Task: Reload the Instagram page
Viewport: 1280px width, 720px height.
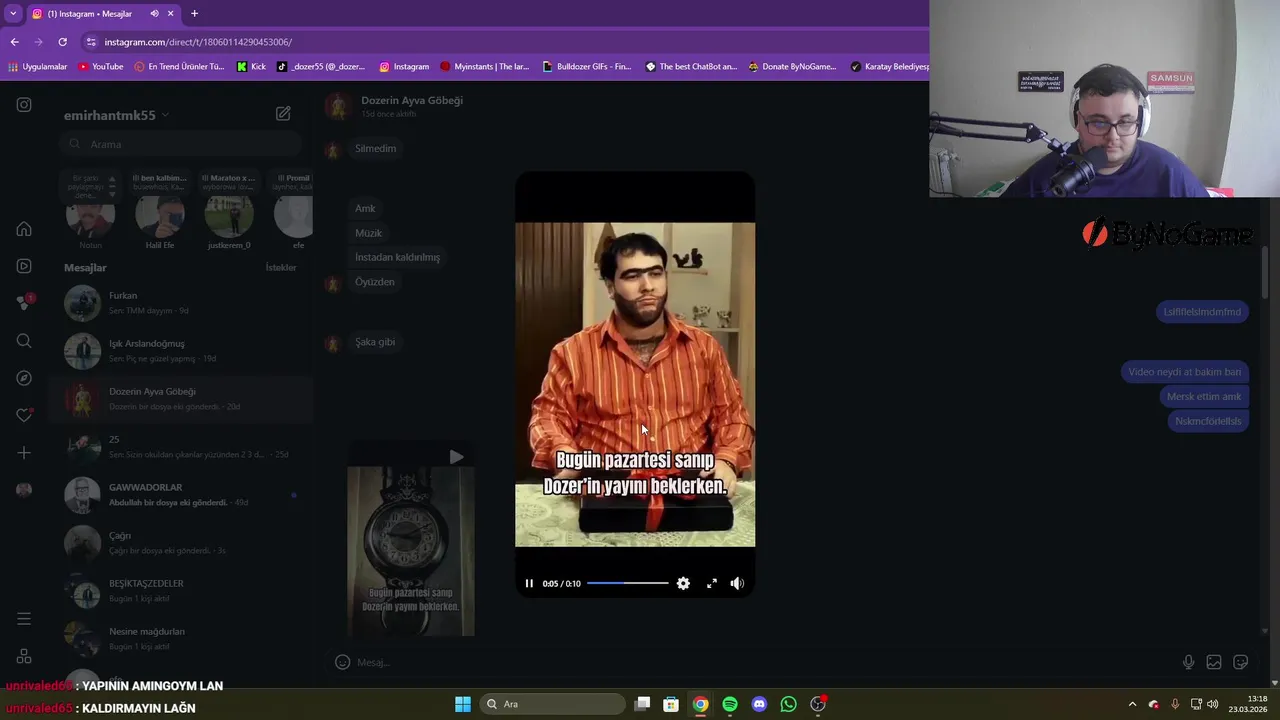Action: tap(62, 42)
